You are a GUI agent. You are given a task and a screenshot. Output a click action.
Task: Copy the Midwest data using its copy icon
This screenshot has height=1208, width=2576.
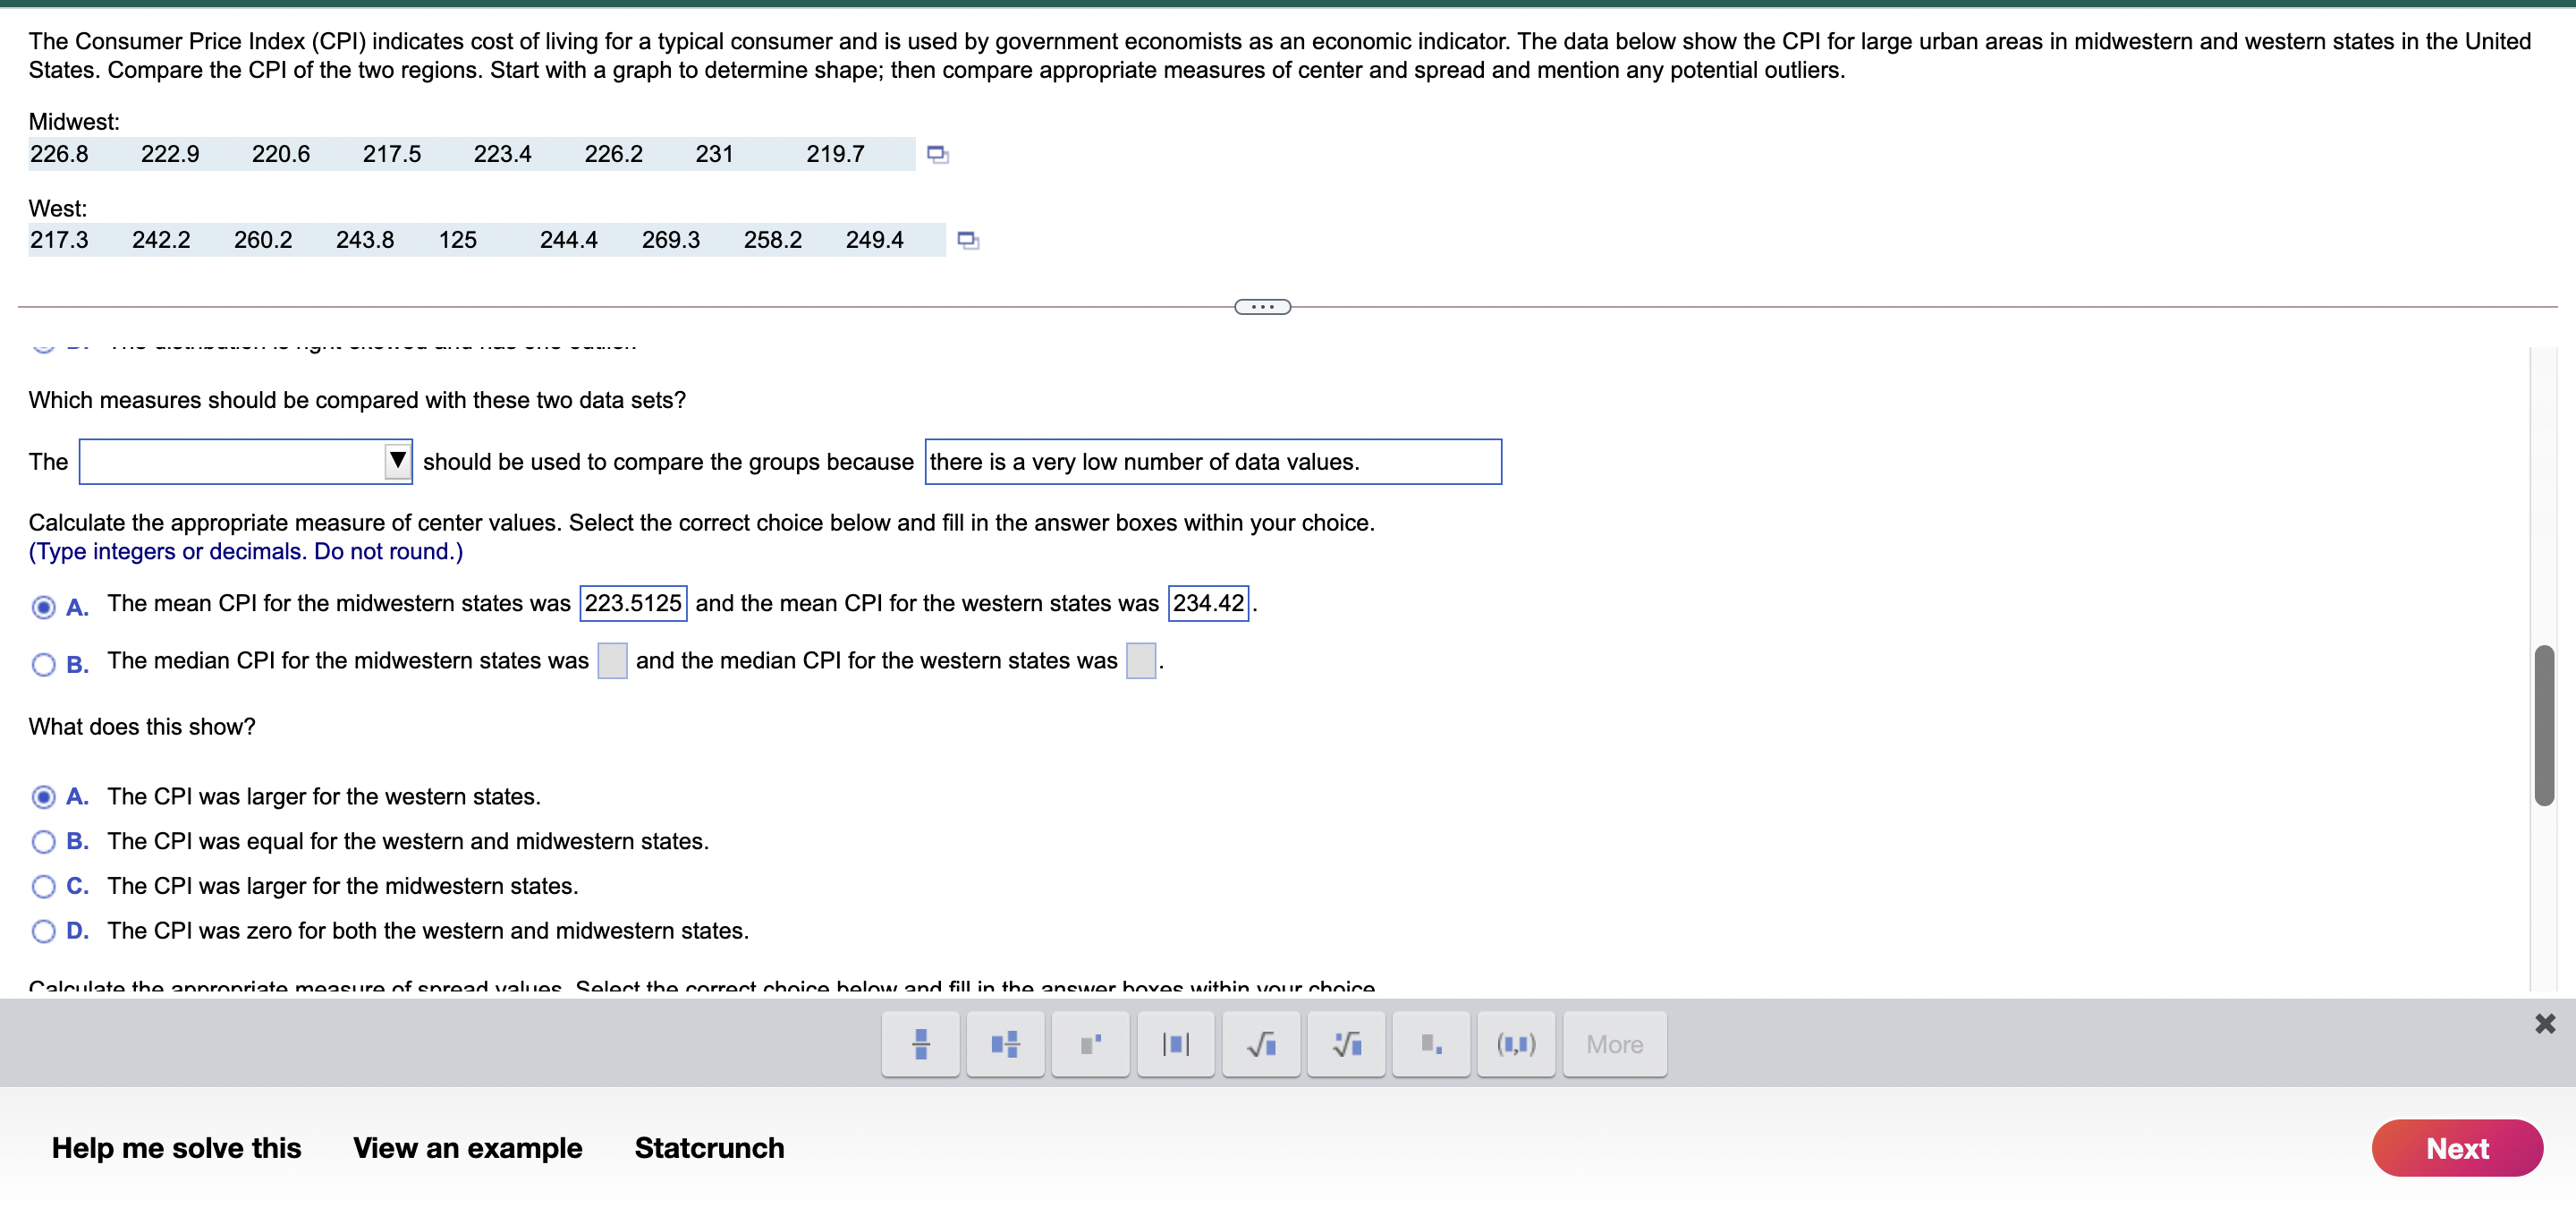point(937,154)
